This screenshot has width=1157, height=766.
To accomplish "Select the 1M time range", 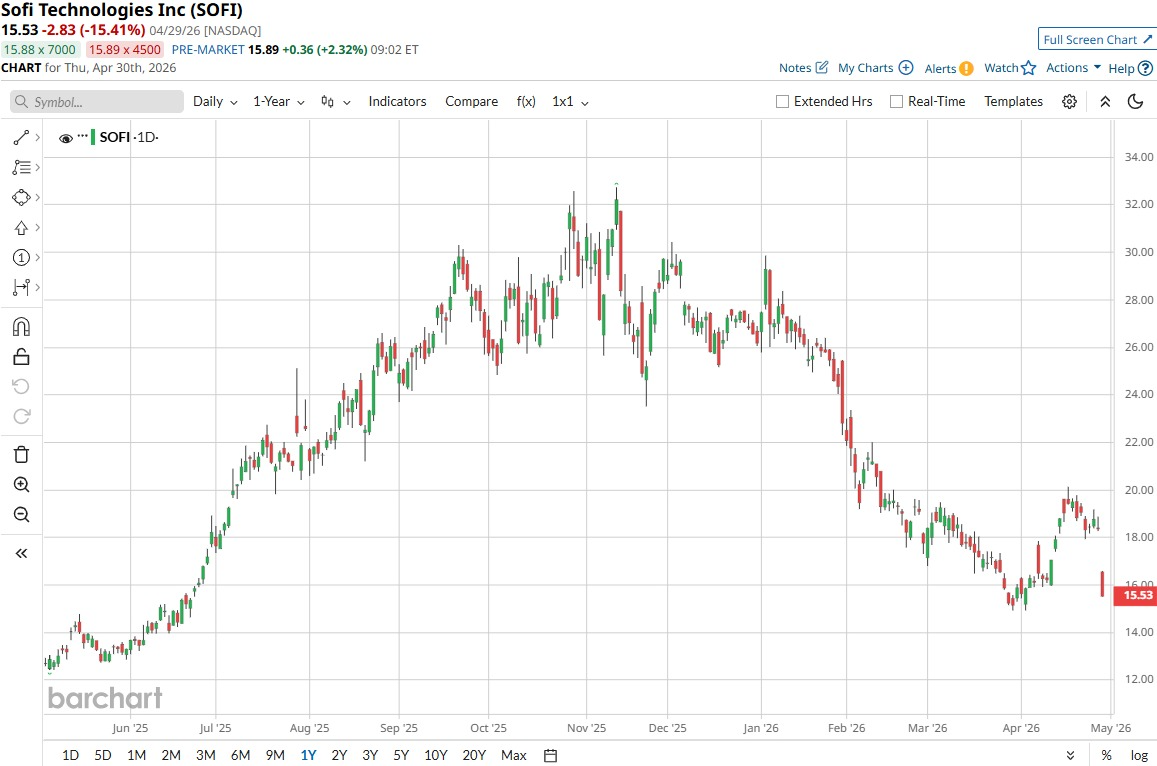I will coord(137,755).
